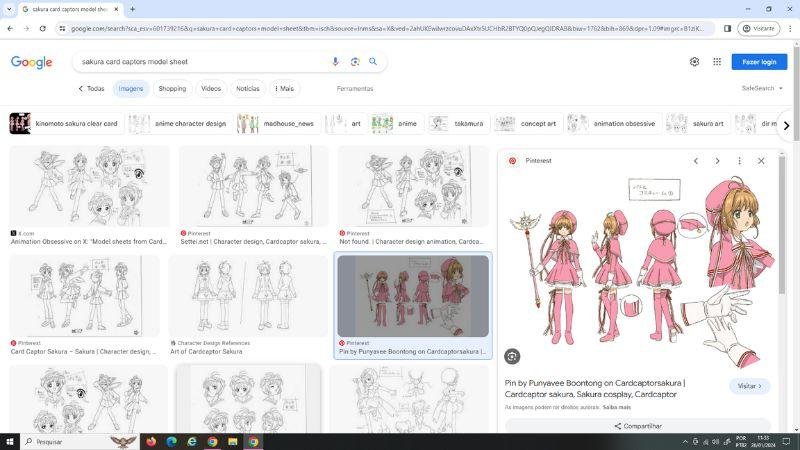Switch to Todas results tab
The width and height of the screenshot is (800, 450).
tap(91, 88)
